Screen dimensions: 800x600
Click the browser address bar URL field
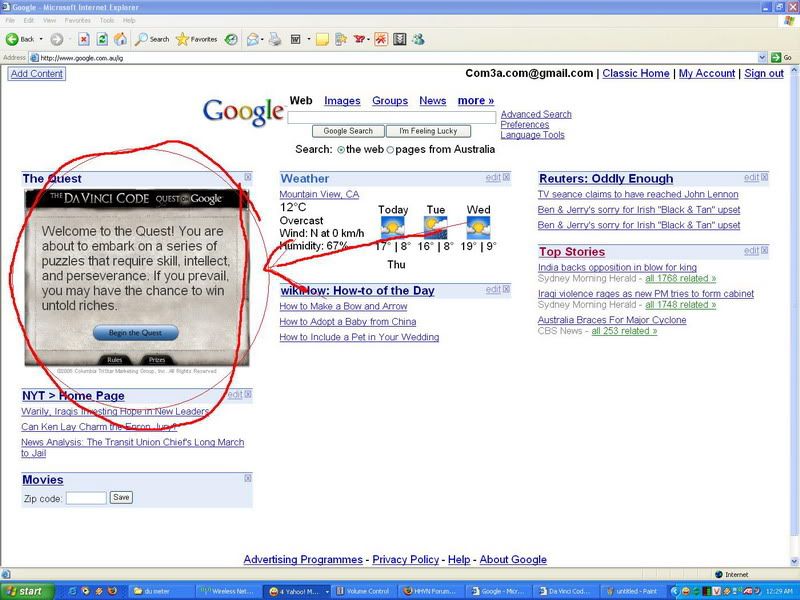pyautogui.click(x=393, y=58)
